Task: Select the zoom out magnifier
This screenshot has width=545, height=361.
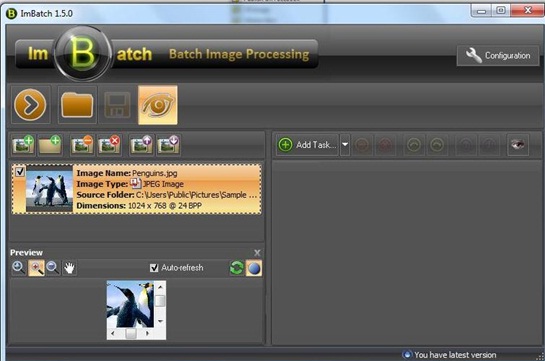Action: click(x=52, y=268)
